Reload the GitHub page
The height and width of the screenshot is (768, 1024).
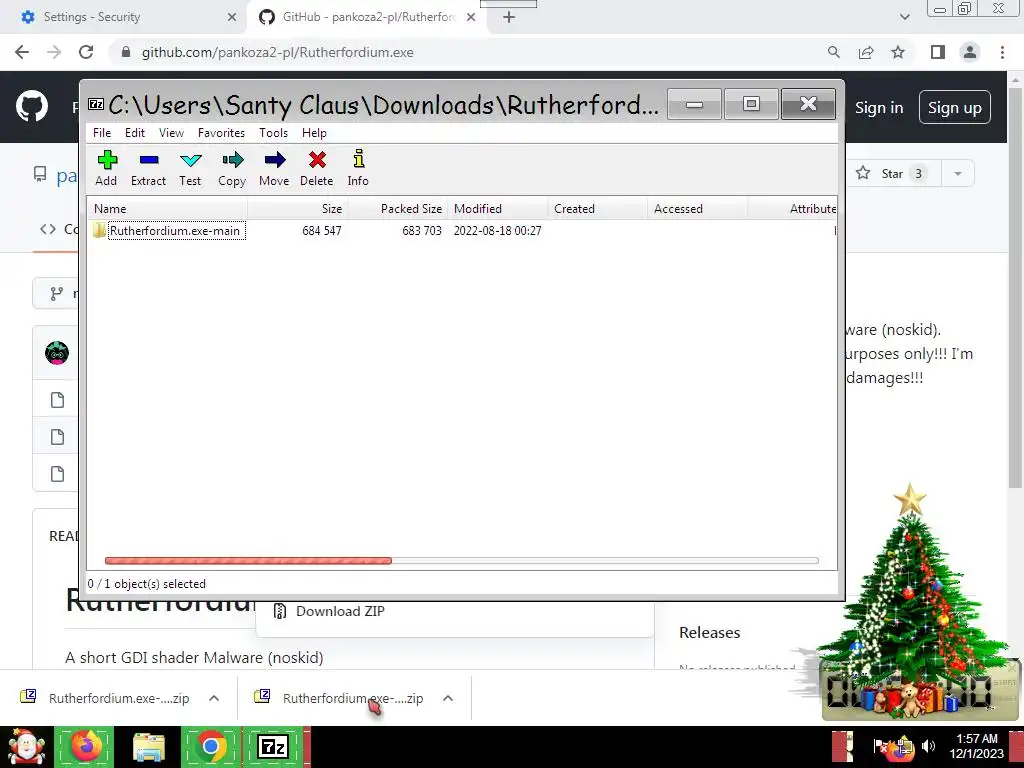point(86,52)
